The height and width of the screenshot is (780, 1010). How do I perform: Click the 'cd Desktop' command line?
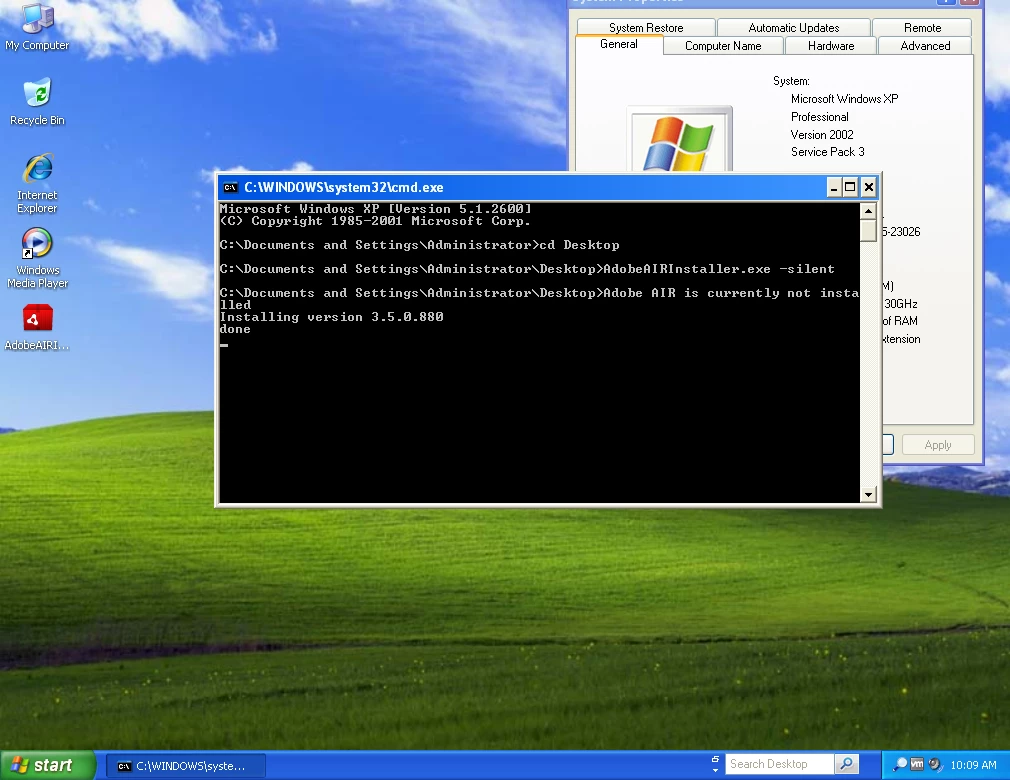(x=419, y=245)
